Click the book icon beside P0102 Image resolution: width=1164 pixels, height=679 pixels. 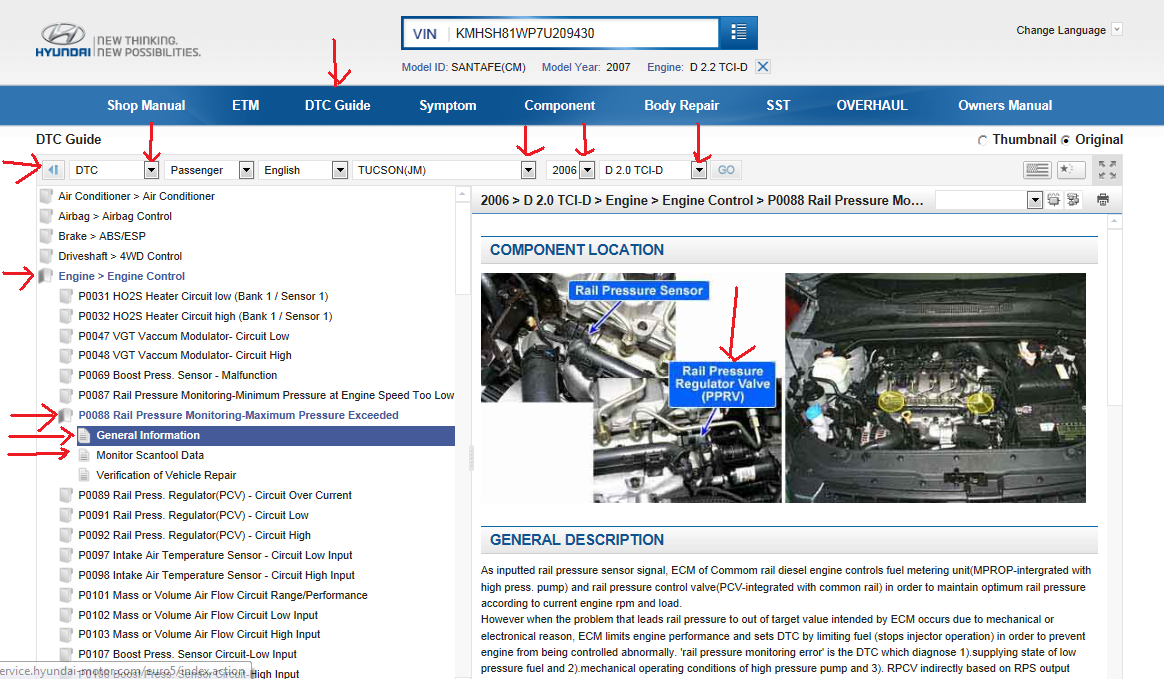tap(66, 615)
